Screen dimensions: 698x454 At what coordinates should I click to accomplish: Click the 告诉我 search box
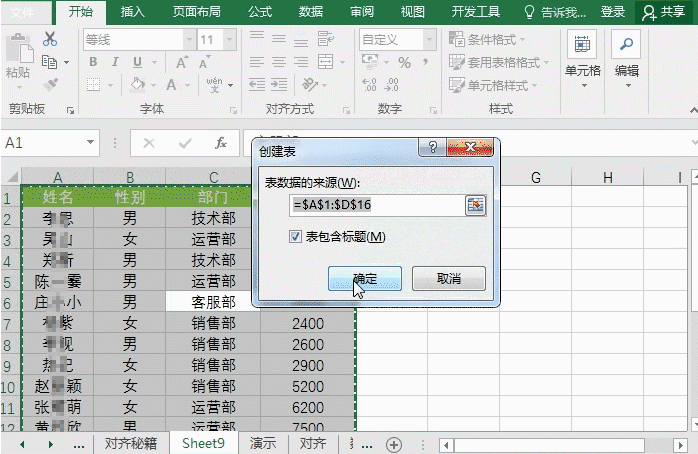tap(555, 12)
